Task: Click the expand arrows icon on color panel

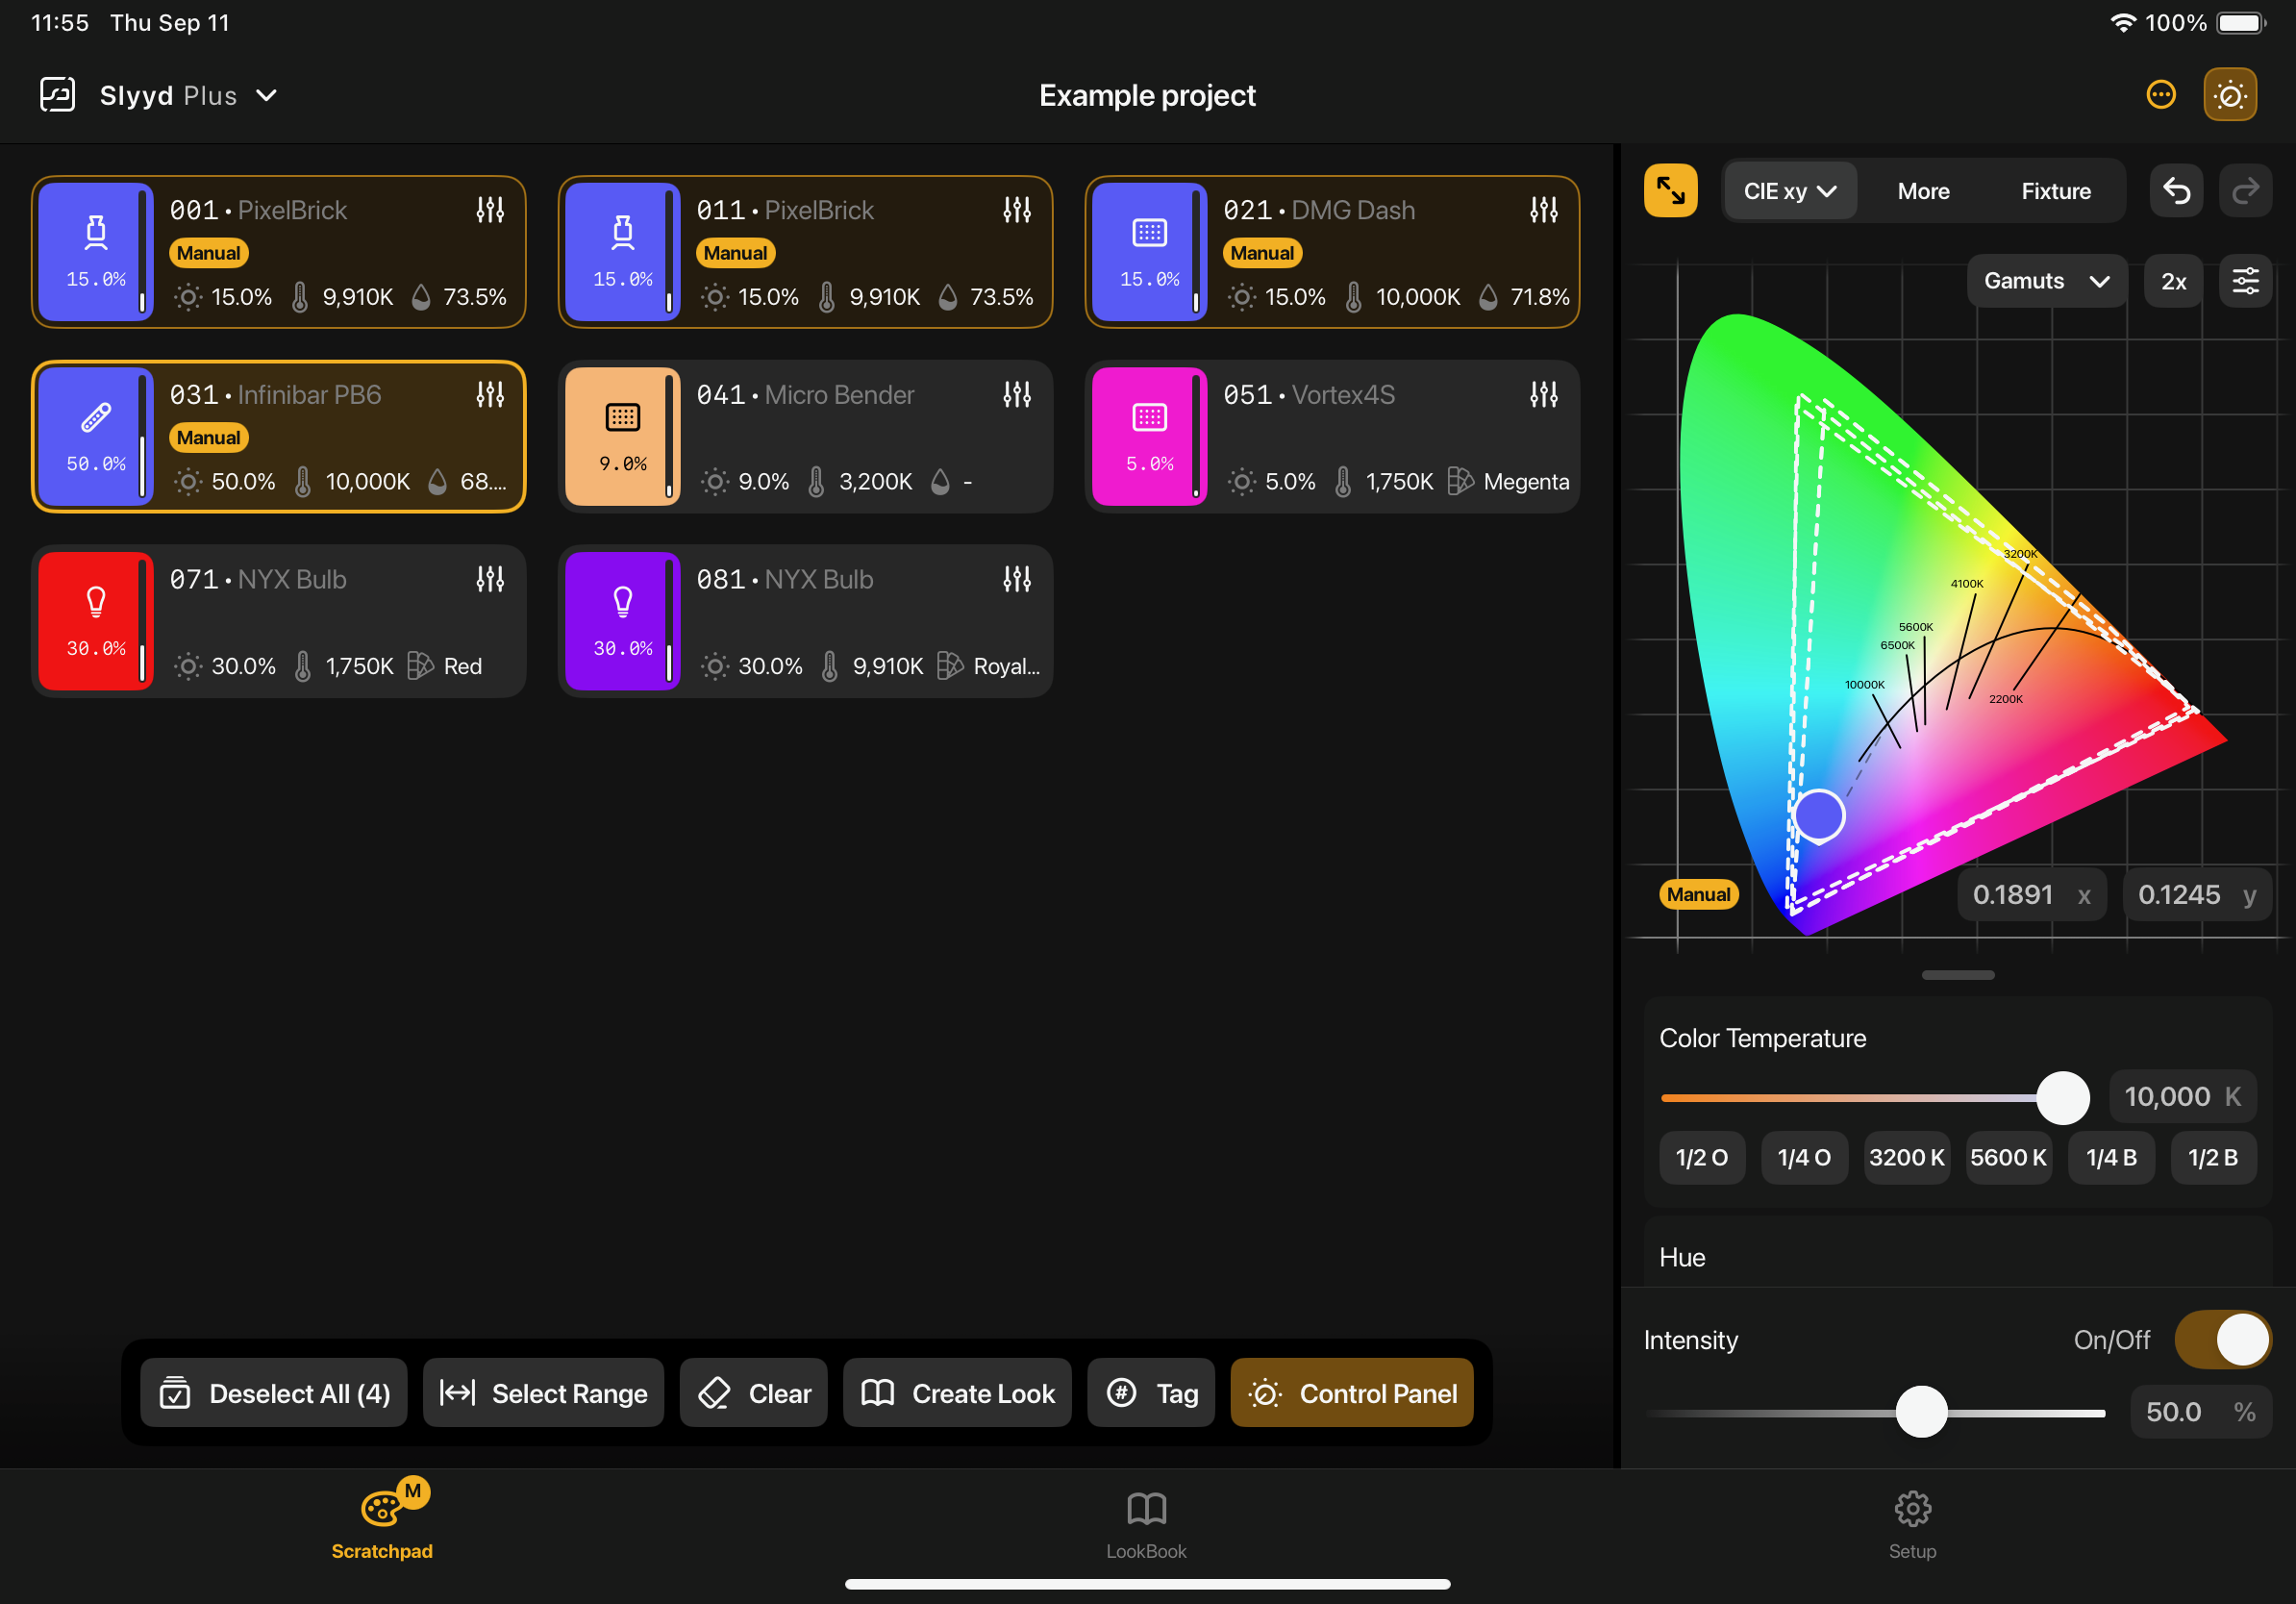Action: 1670,190
